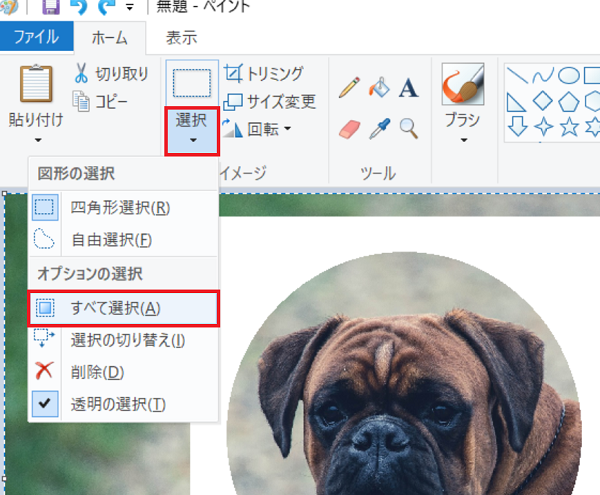Redo with the quick access arrow
Image resolution: width=600 pixels, height=495 pixels.
(x=106, y=7)
